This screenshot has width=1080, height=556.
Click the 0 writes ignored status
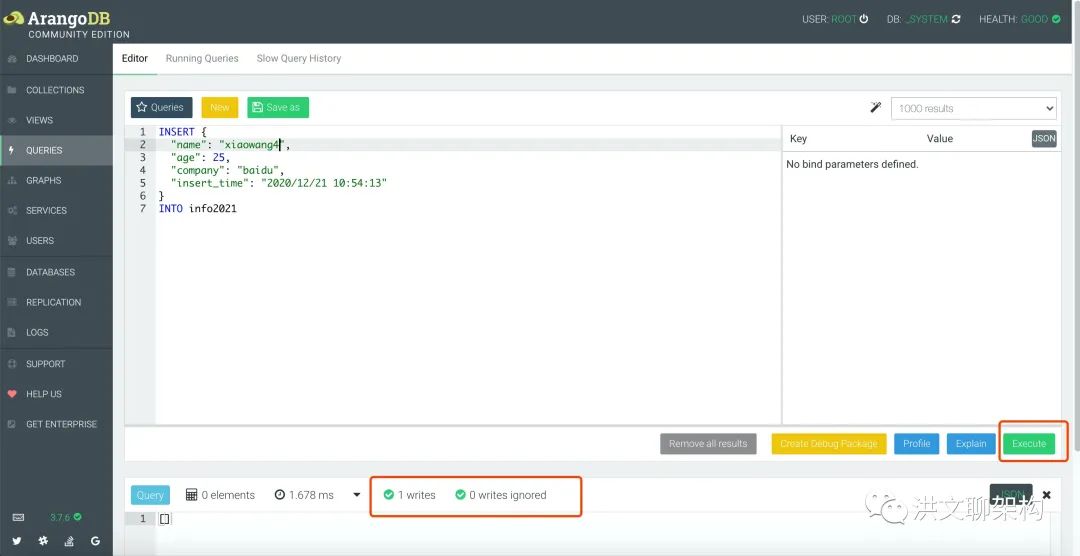click(x=501, y=495)
